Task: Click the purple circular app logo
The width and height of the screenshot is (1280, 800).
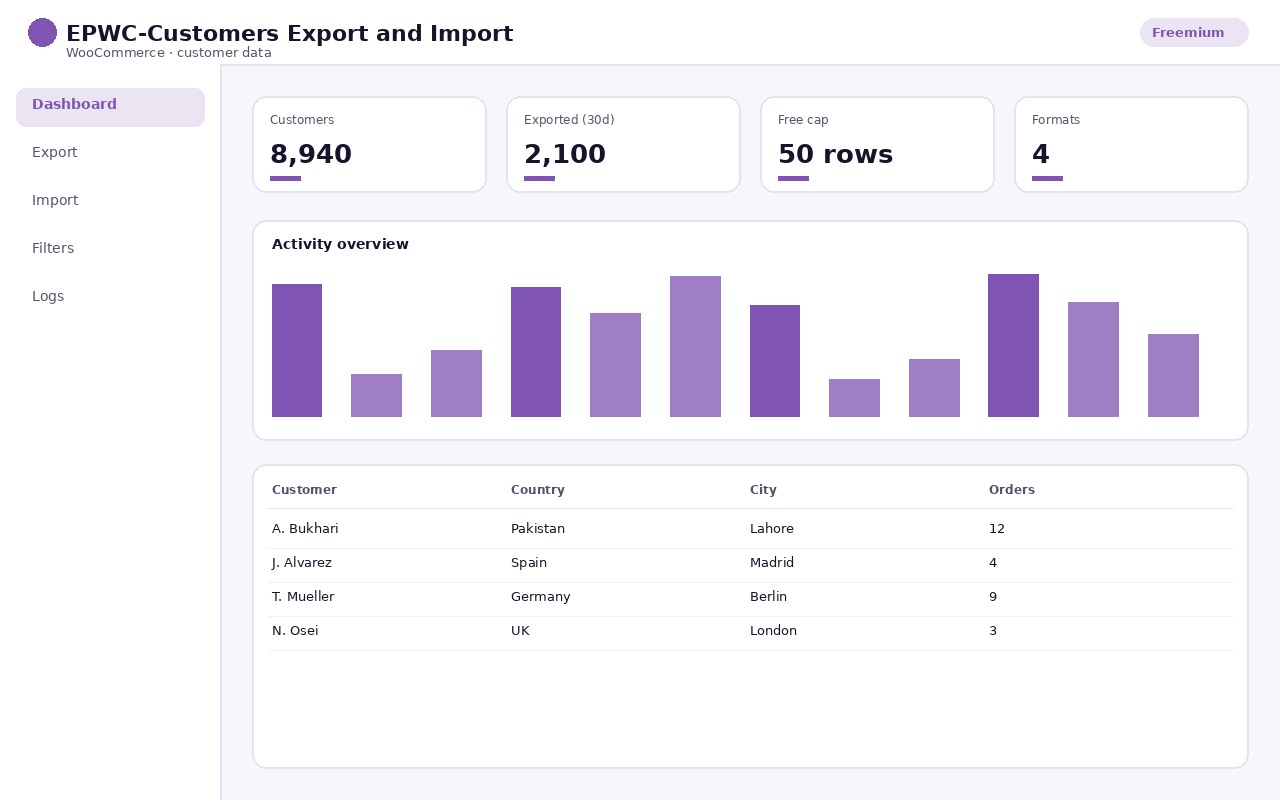Action: pos(42,32)
